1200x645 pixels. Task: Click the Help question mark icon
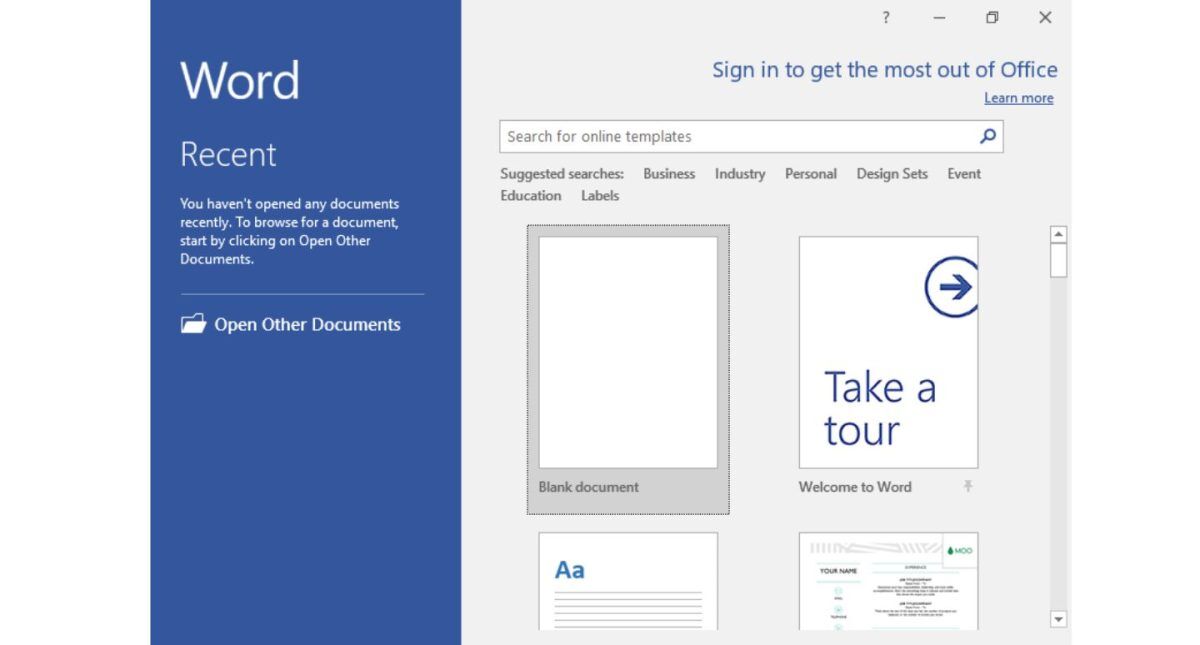click(x=885, y=18)
